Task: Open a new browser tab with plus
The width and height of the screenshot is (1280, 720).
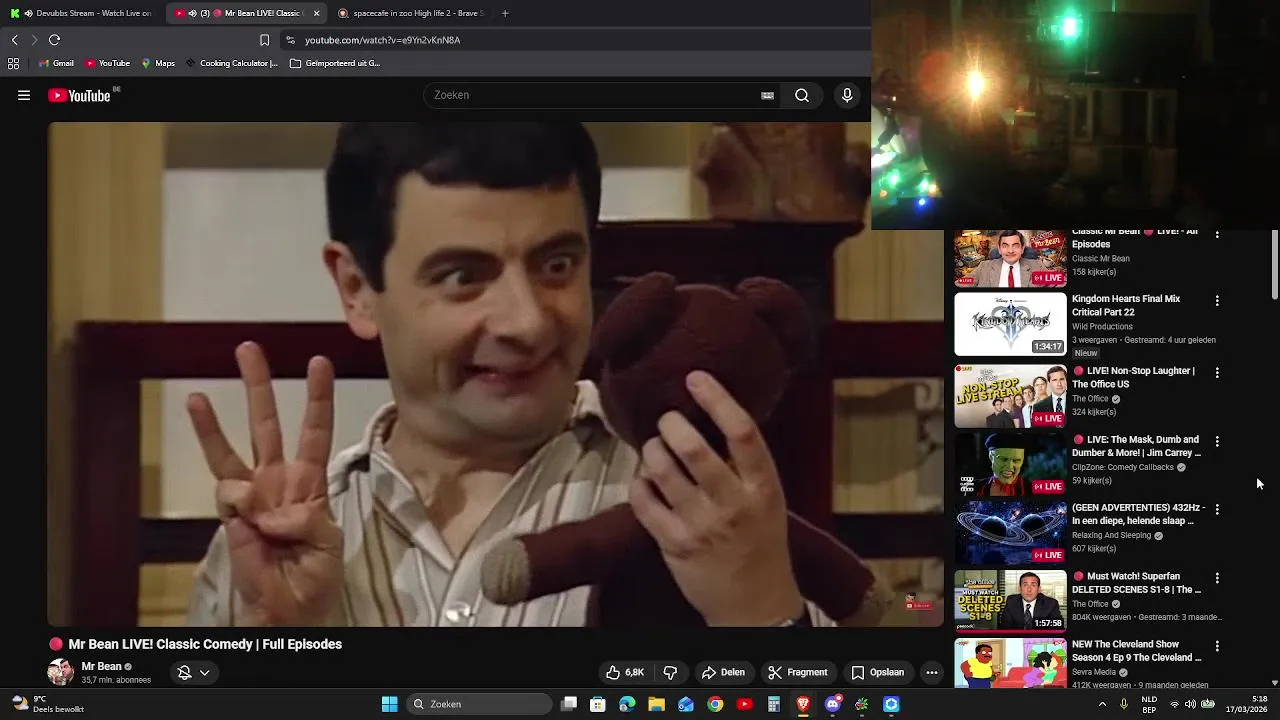Action: 505,13
